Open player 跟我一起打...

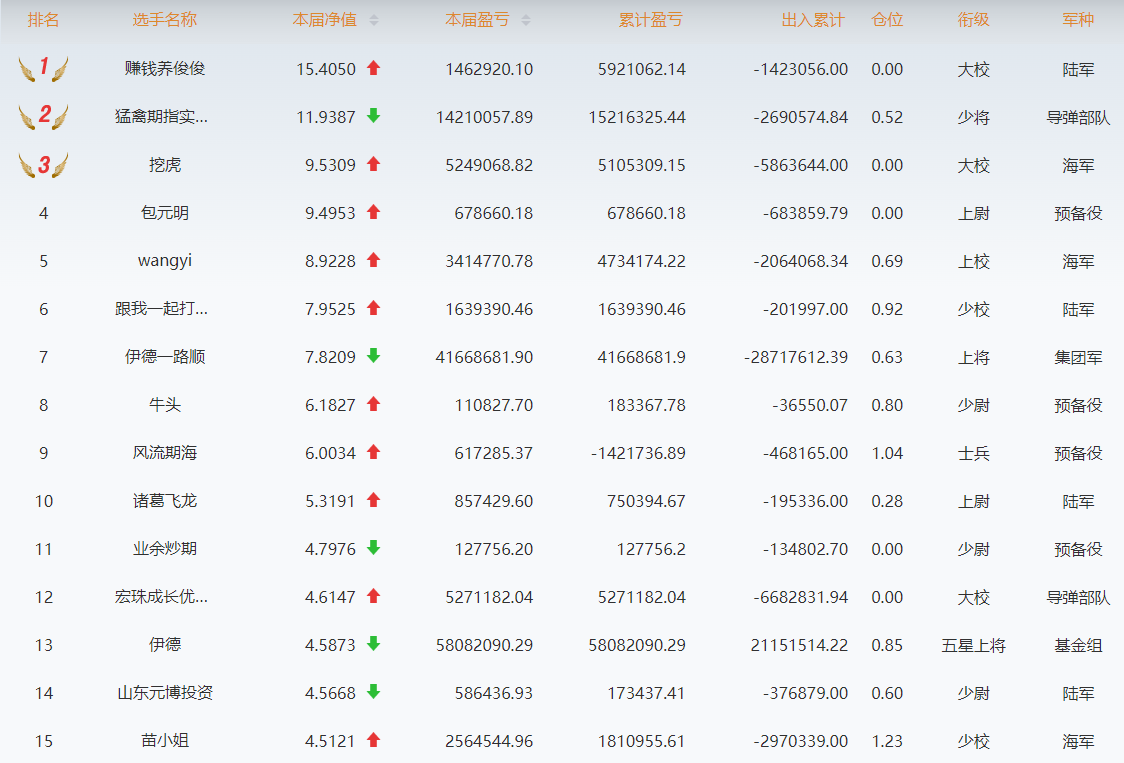(161, 309)
